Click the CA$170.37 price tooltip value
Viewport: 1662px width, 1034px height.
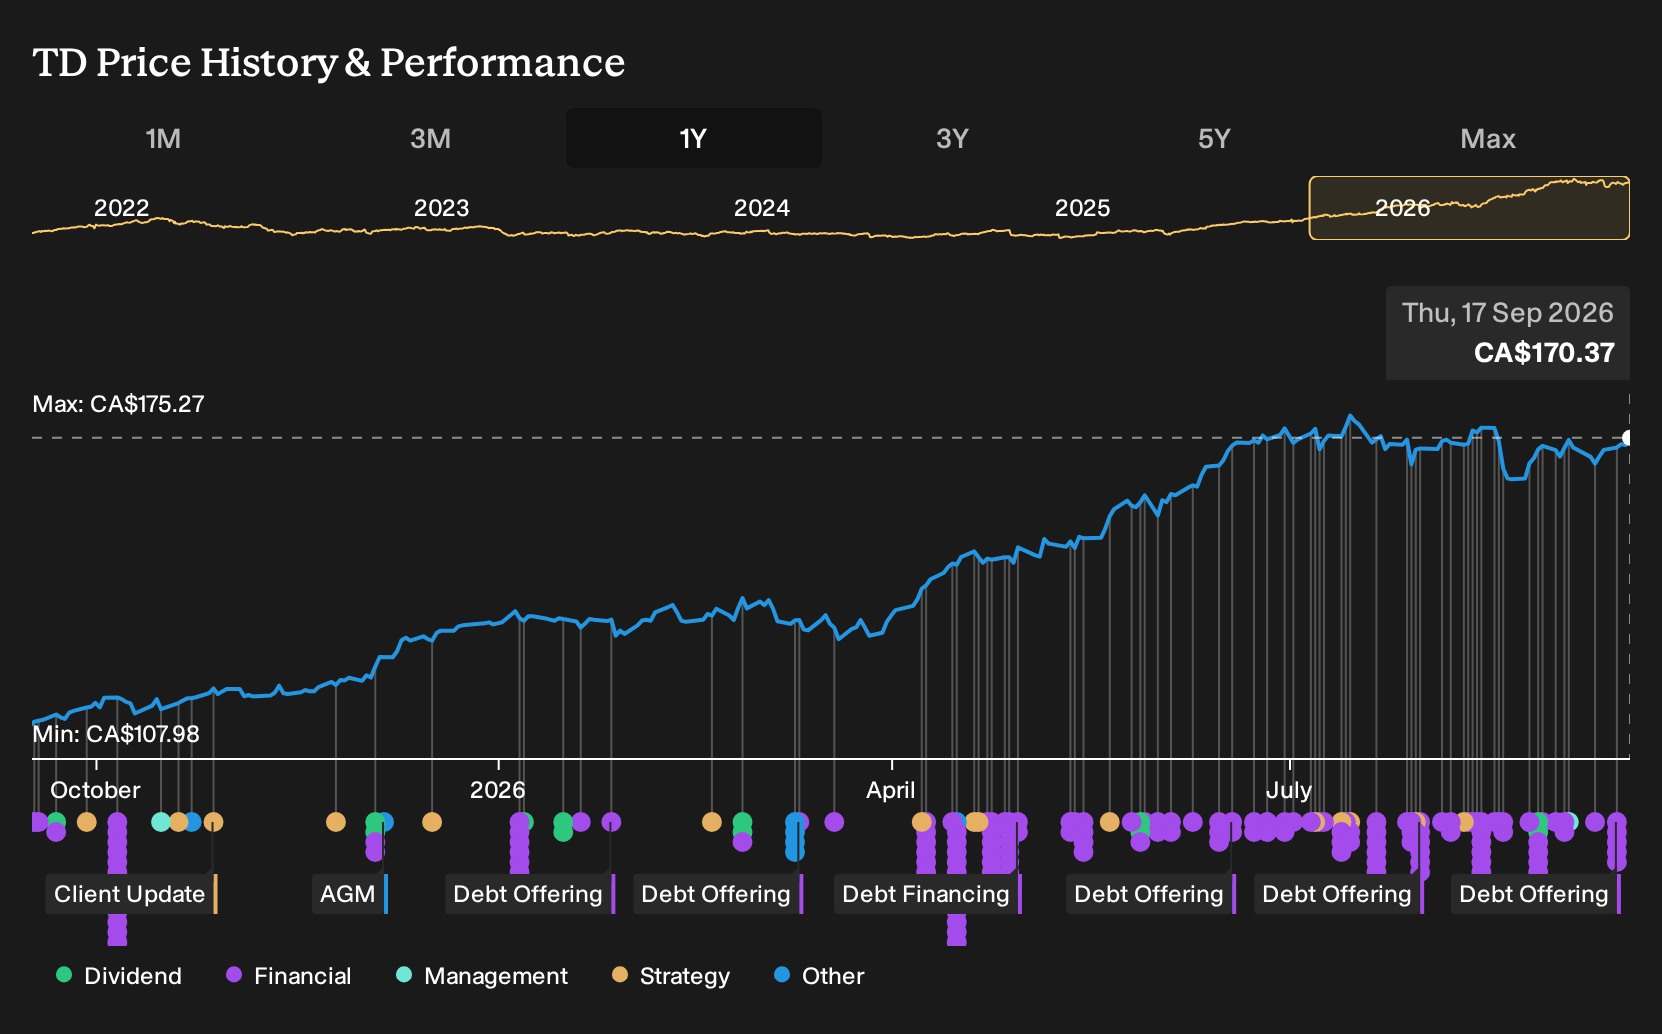(1544, 353)
